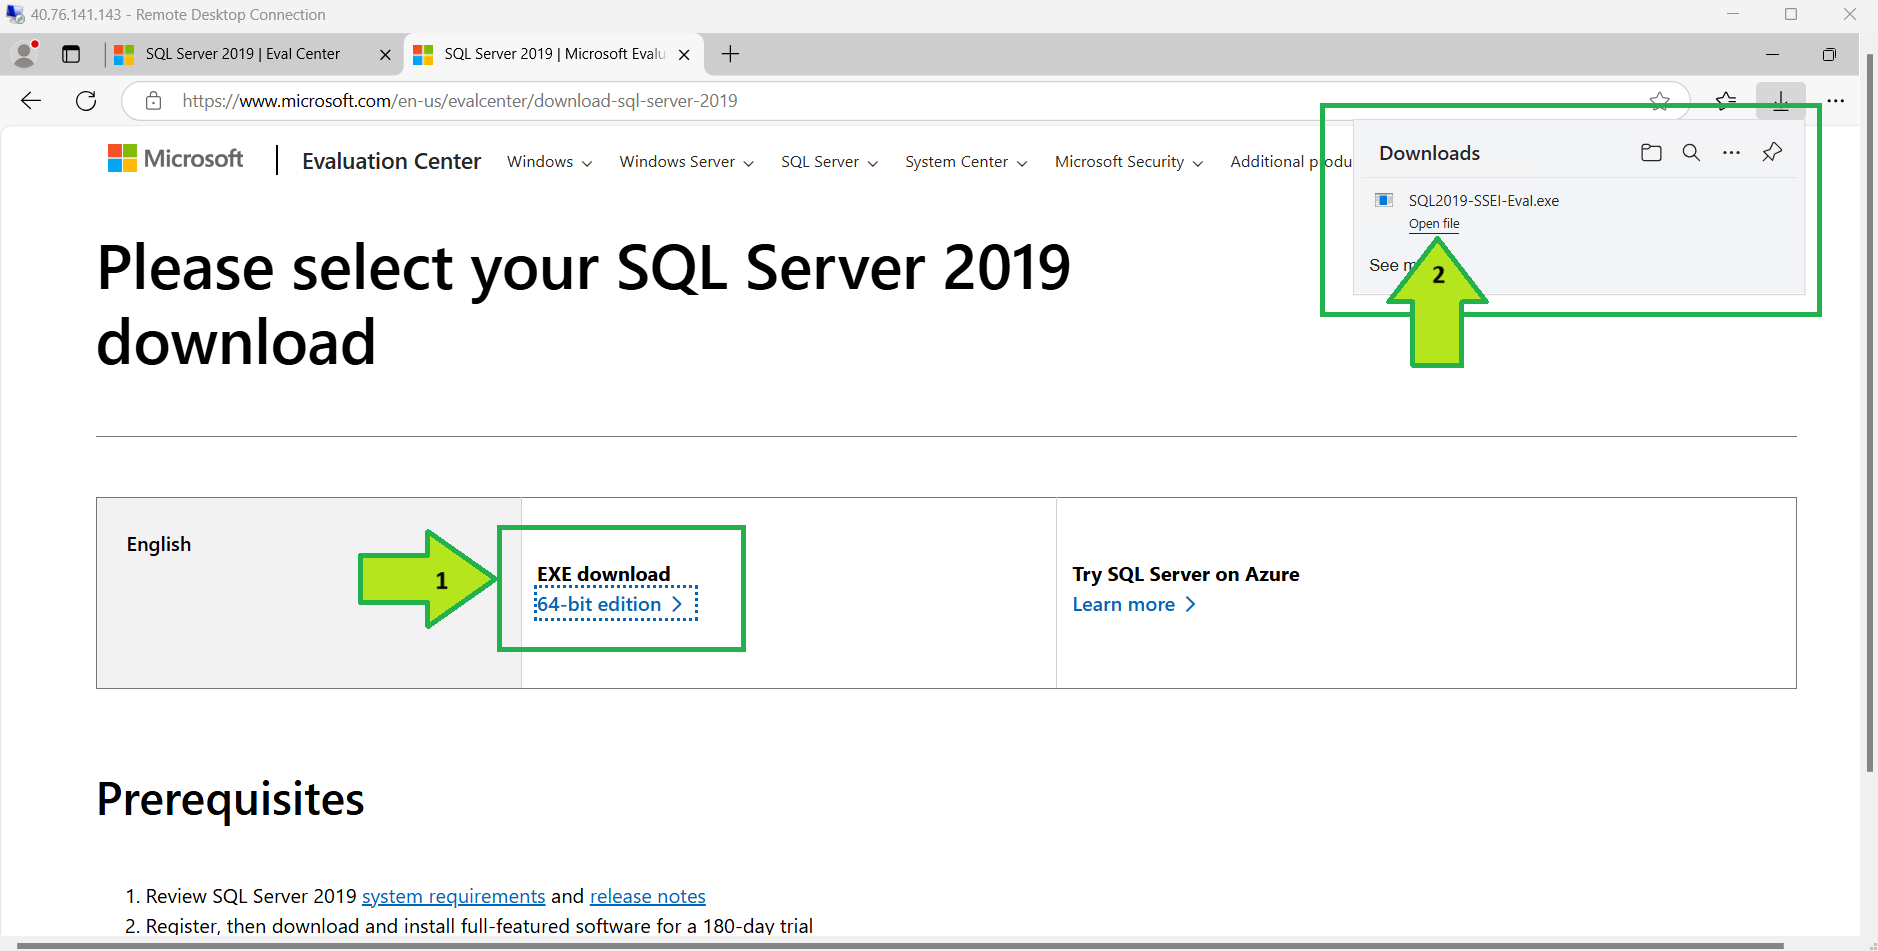
Task: Expand the System Center menu
Action: click(966, 162)
